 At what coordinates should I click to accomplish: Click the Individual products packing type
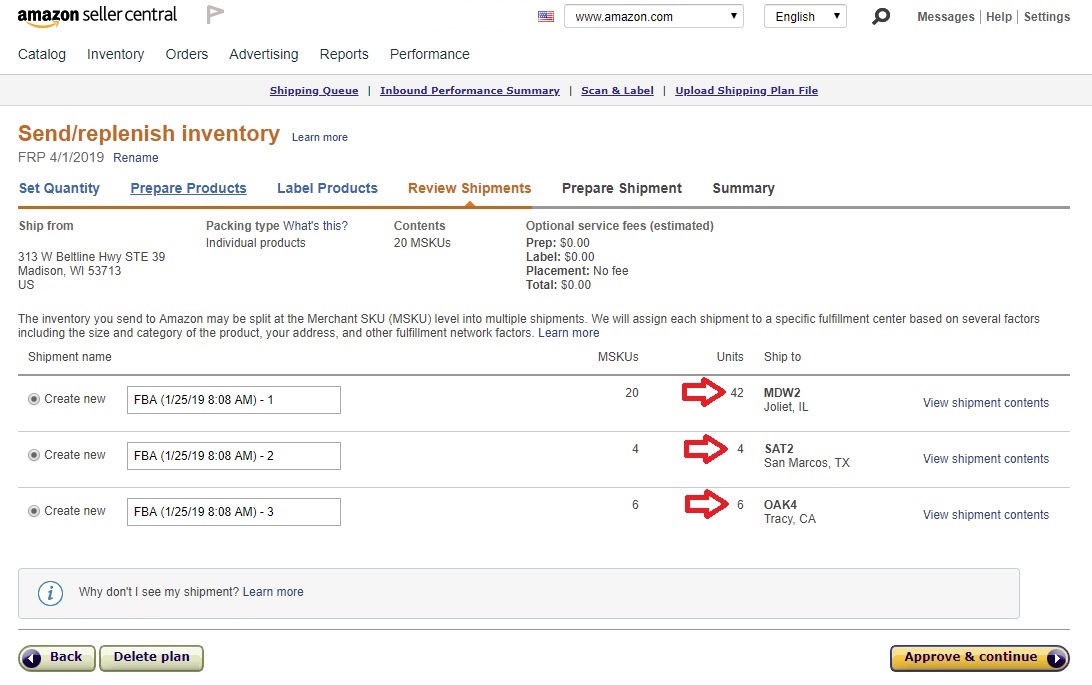click(x=256, y=243)
